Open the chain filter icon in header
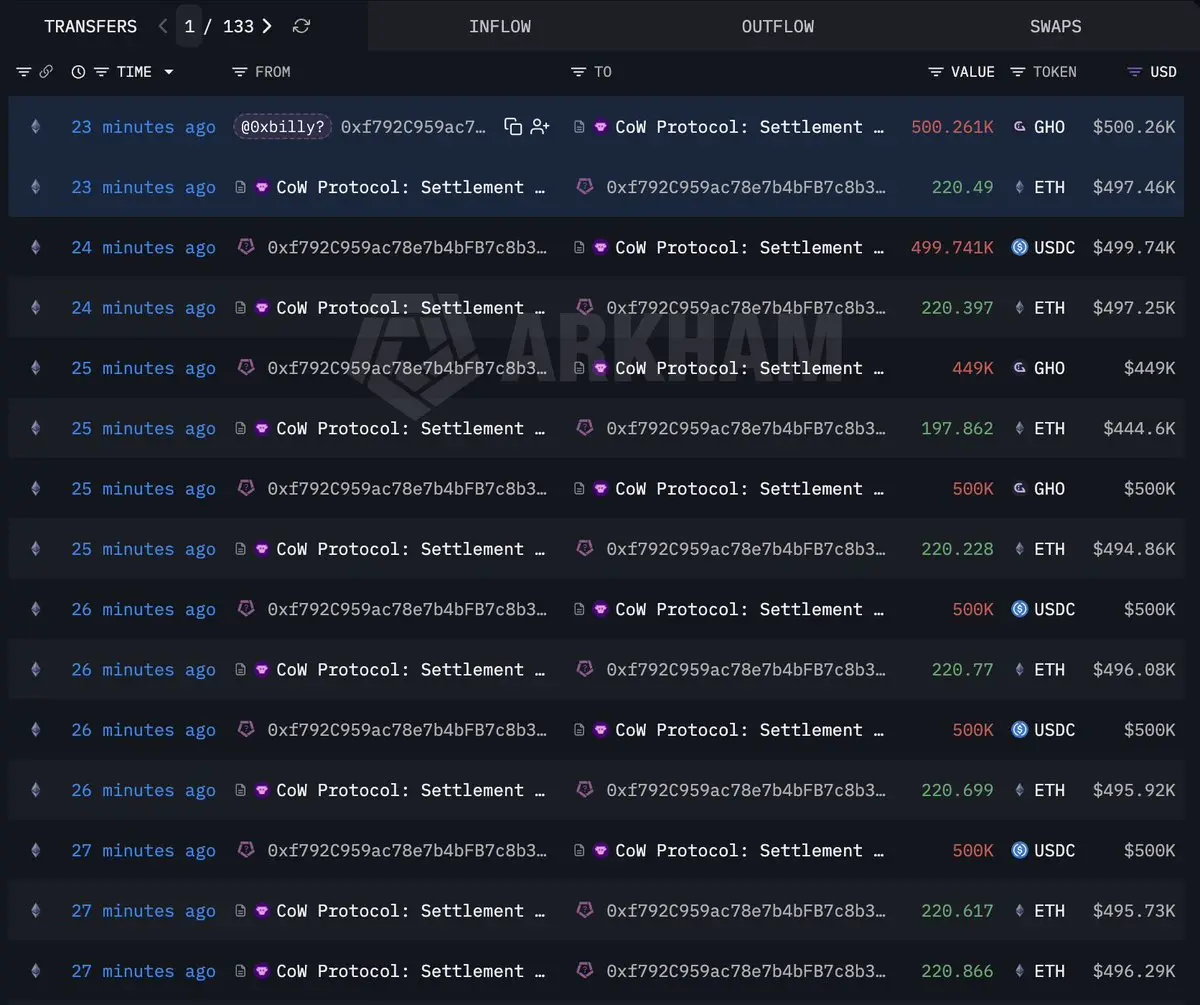The image size is (1200, 1005). (24, 72)
